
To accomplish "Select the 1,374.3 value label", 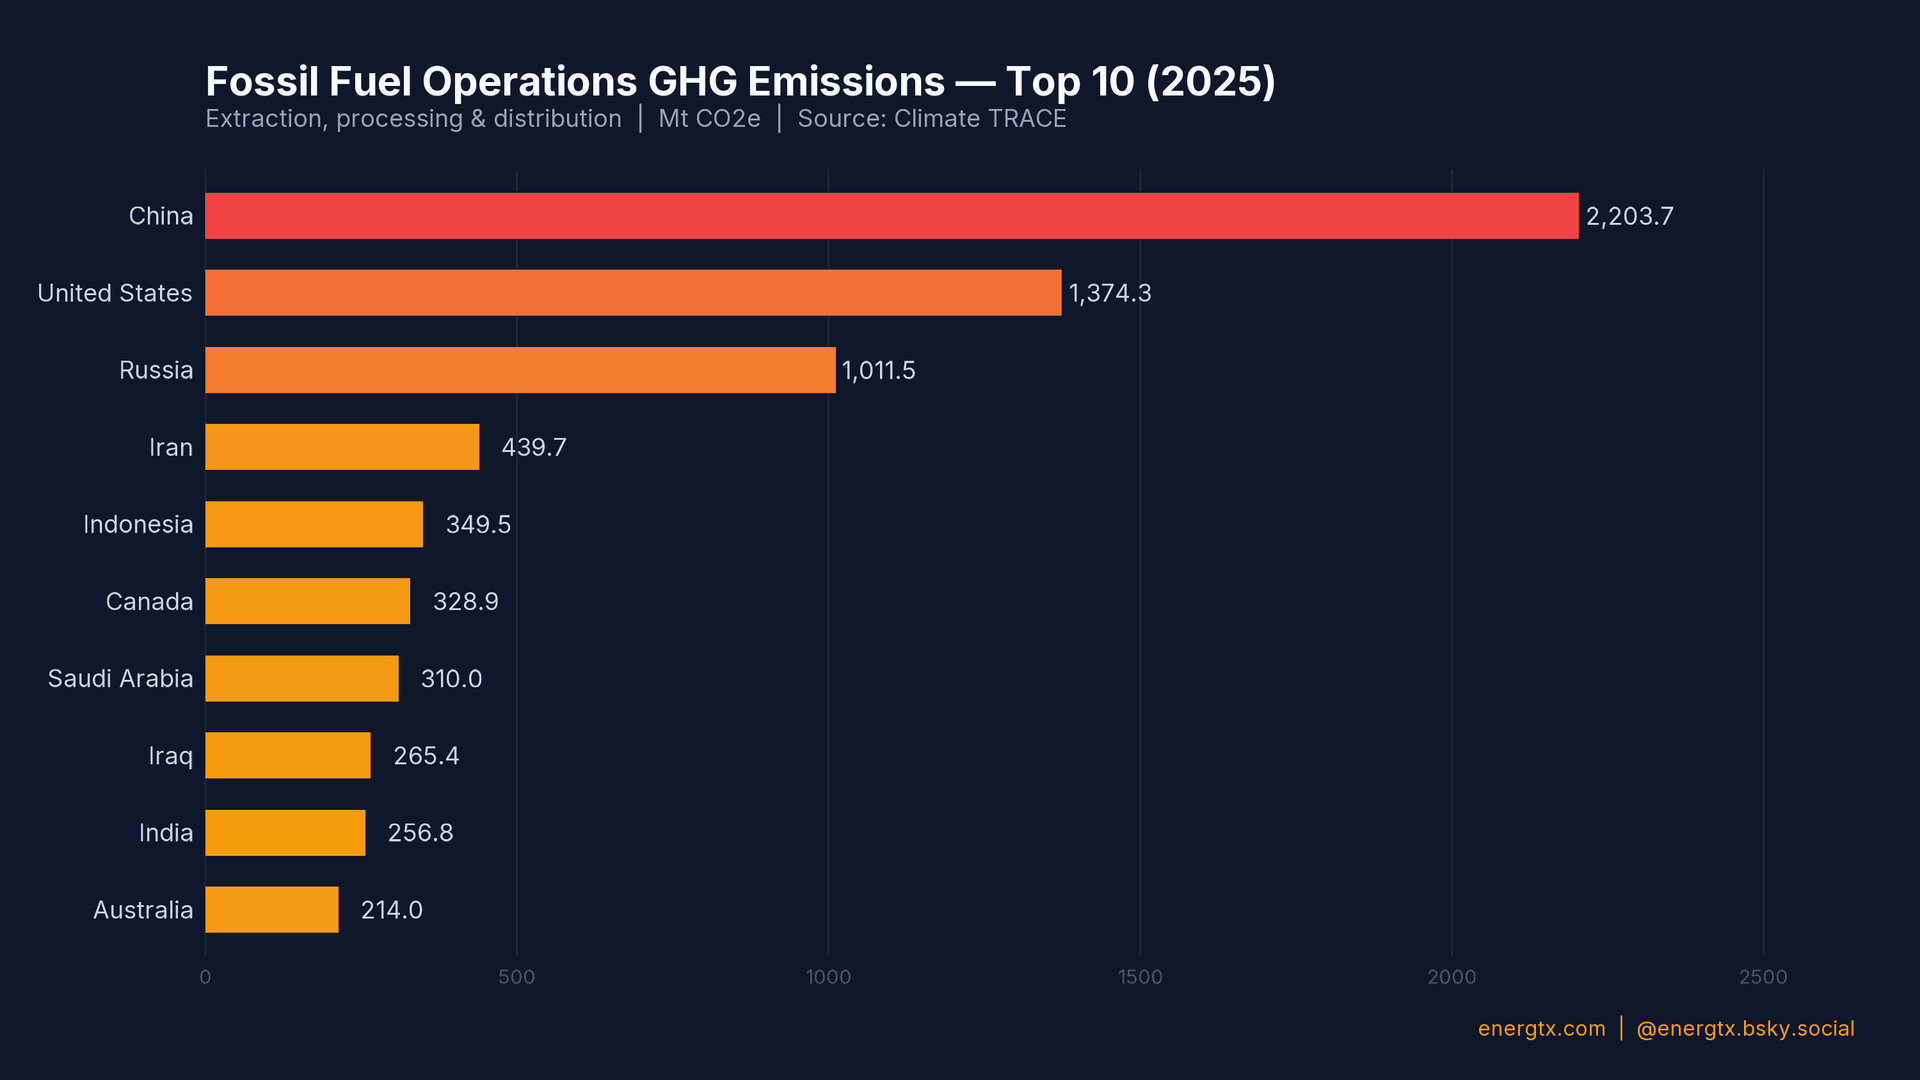I will pos(1110,293).
